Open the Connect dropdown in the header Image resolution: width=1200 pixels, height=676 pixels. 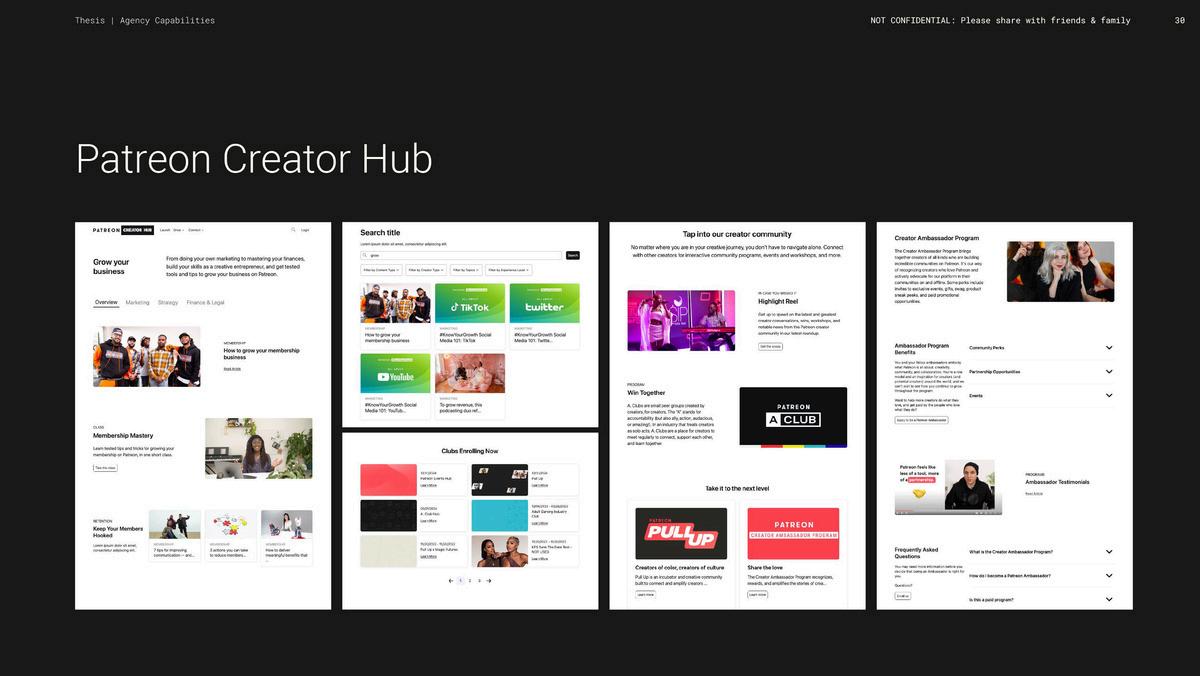pyautogui.click(x=196, y=230)
